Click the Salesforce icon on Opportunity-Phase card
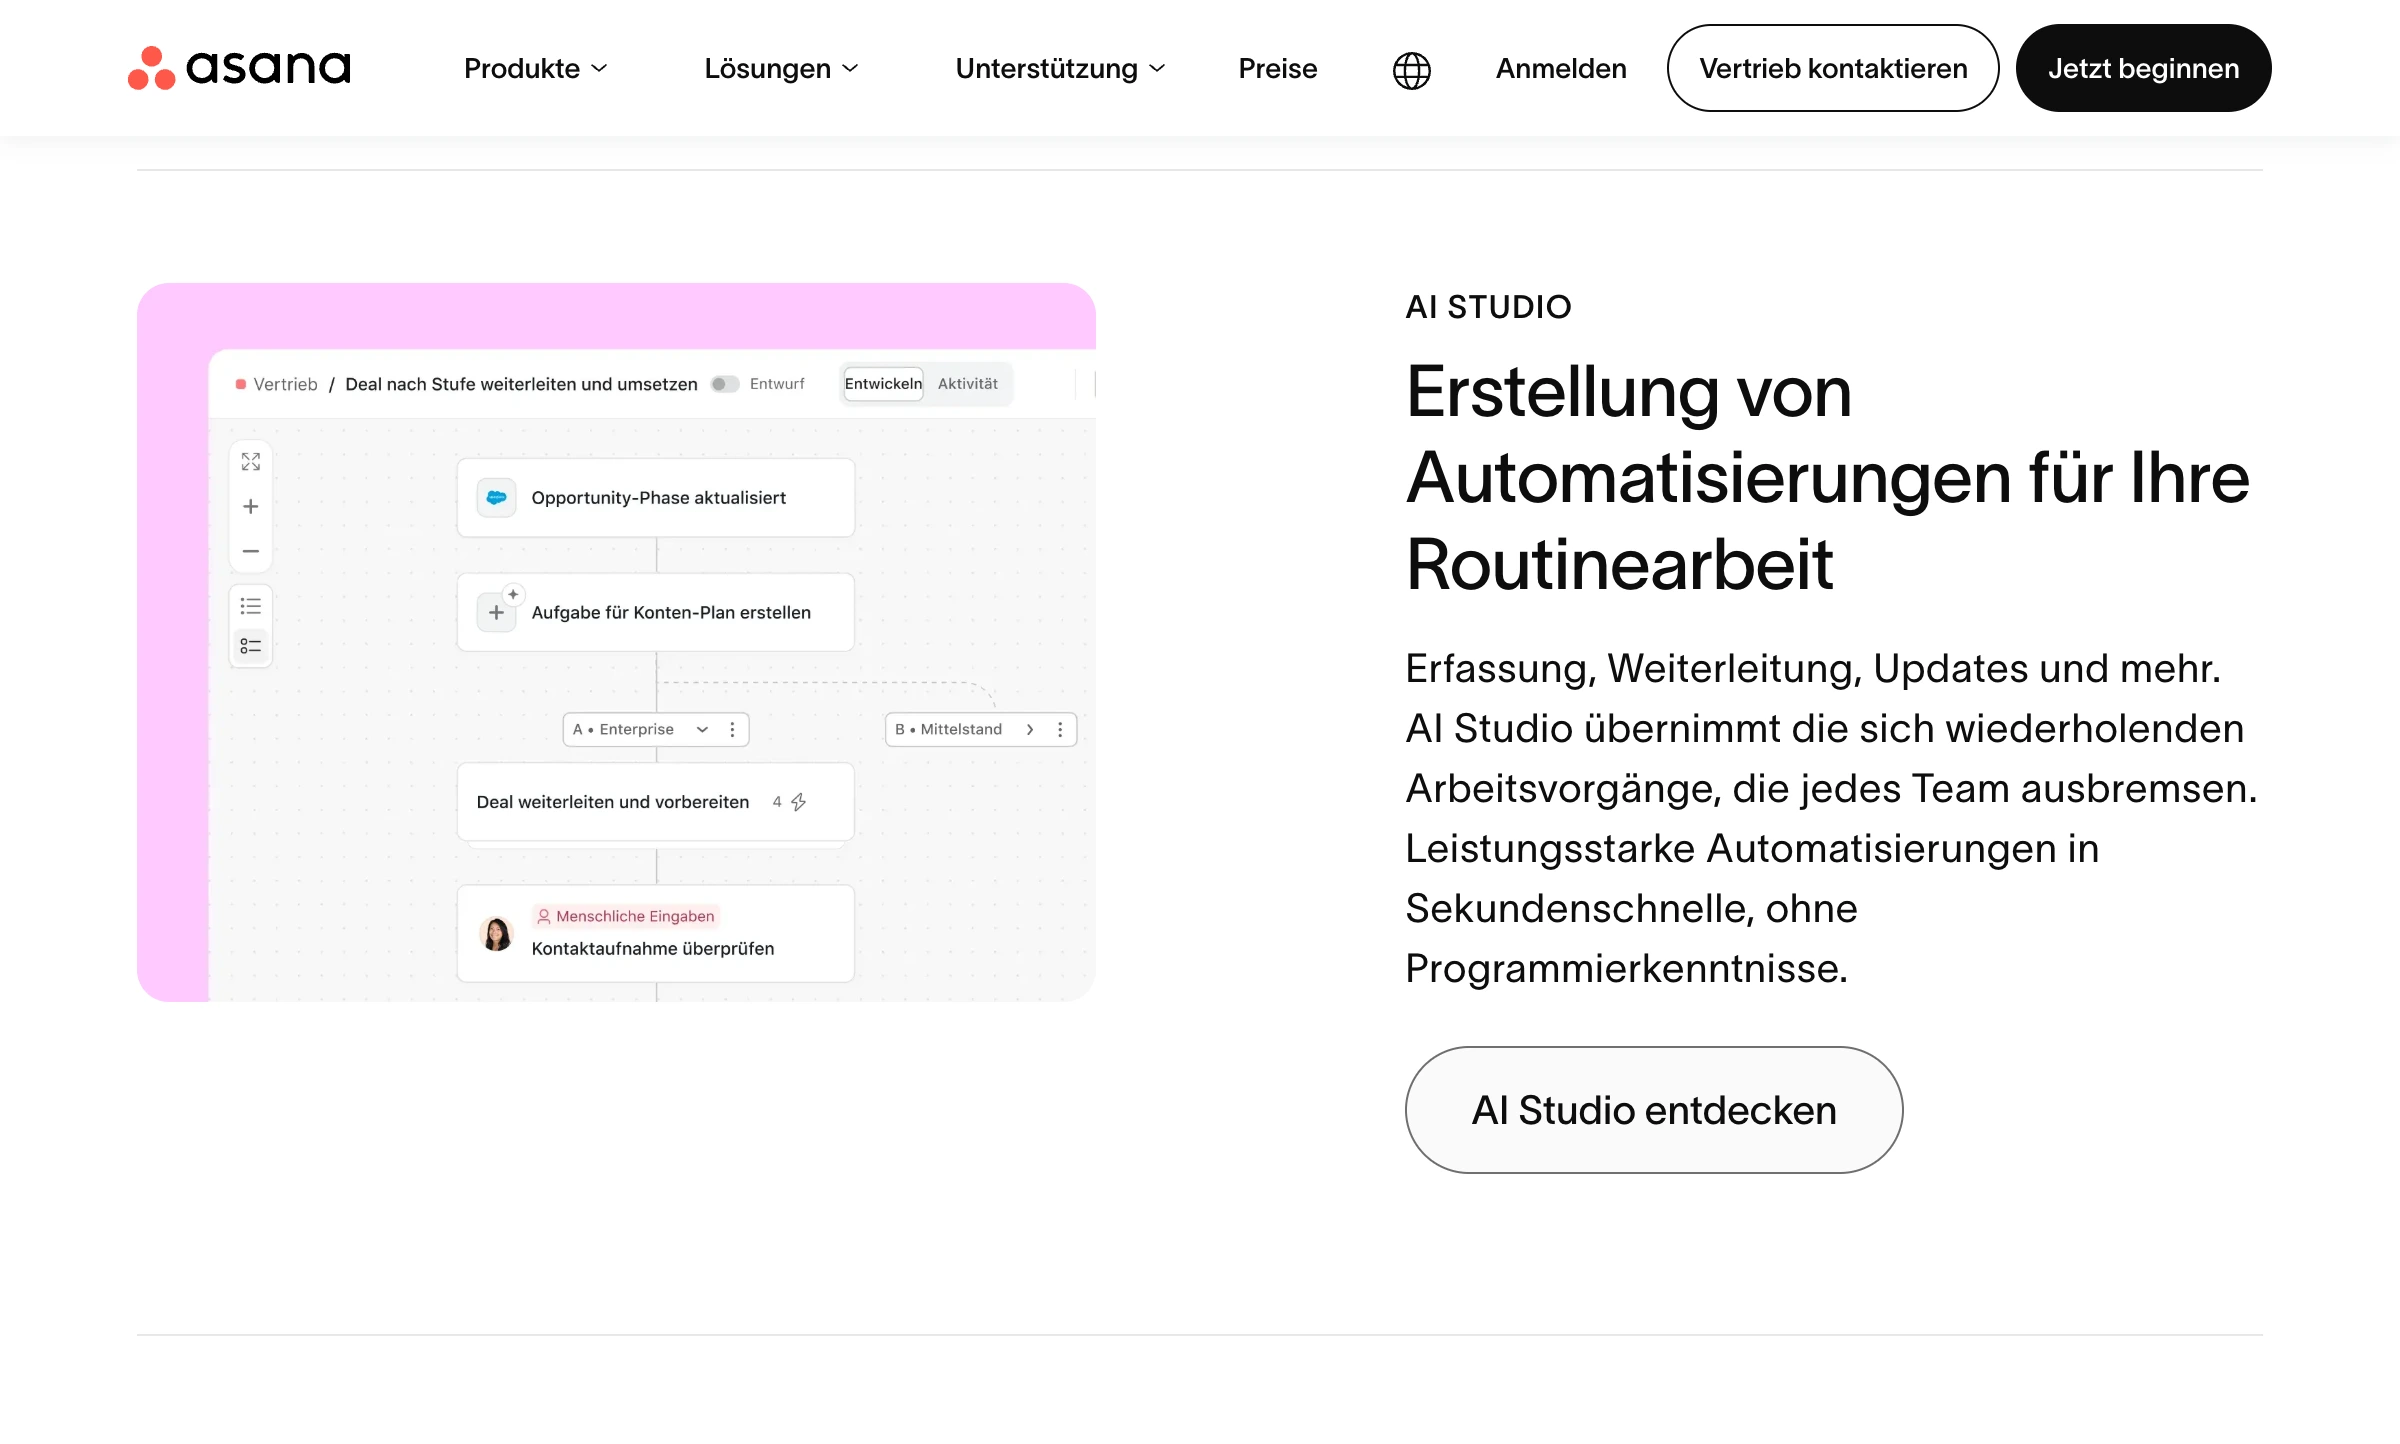2400x1444 pixels. tap(496, 498)
